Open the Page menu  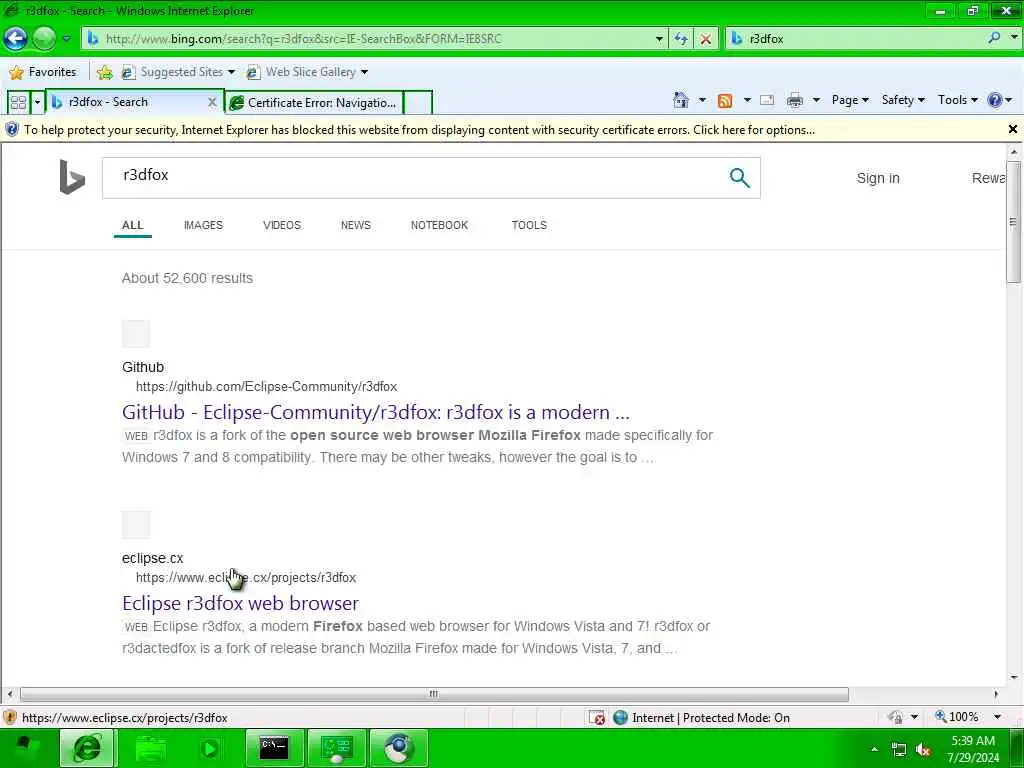850,100
